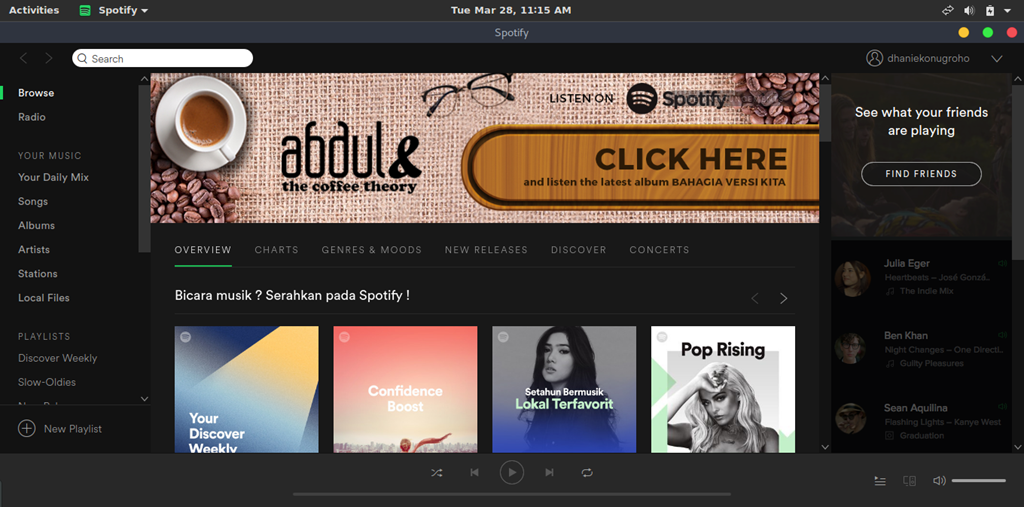Click the Find Friends button
Screen dimensions: 1024x507
pyautogui.click(x=921, y=174)
